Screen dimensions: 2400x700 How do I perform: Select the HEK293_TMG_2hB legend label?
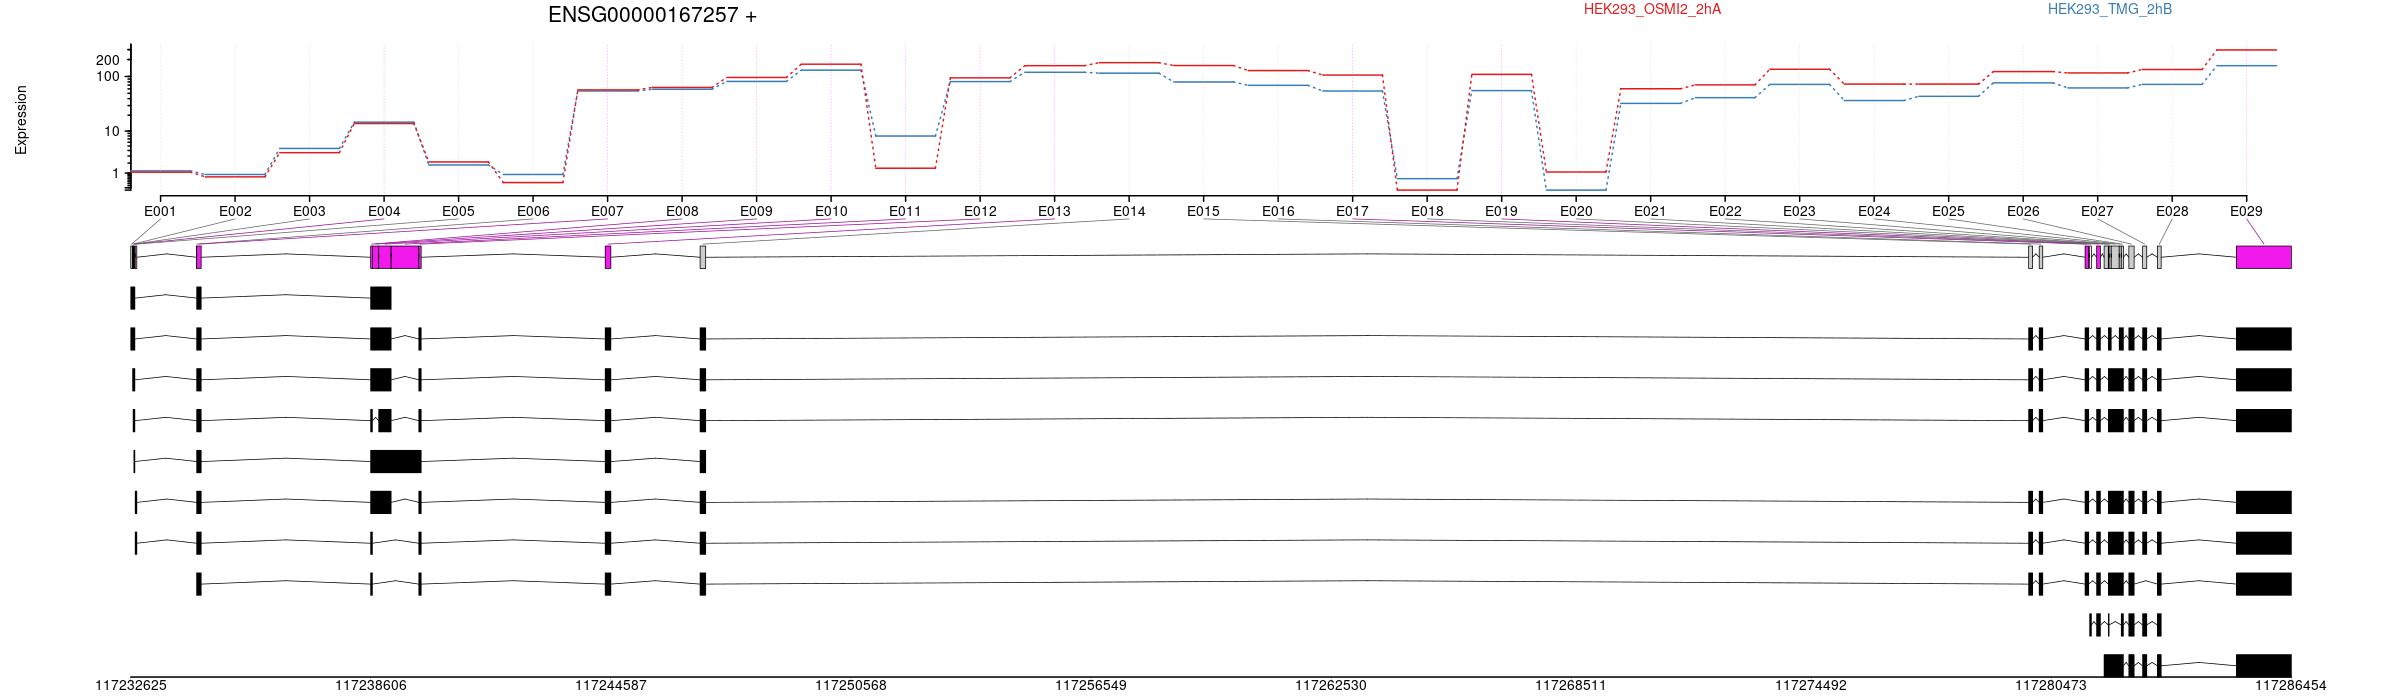point(2110,9)
